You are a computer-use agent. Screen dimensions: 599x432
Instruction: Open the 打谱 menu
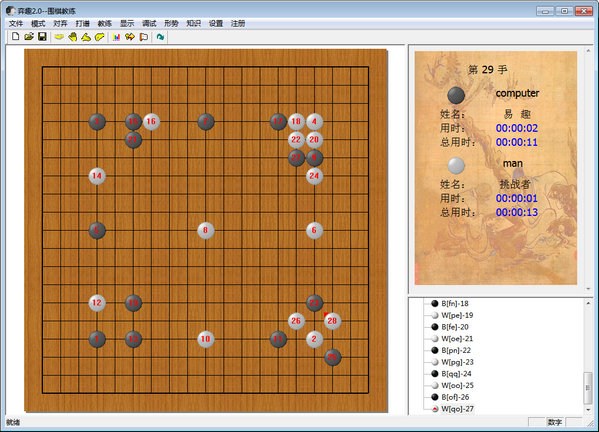82,24
